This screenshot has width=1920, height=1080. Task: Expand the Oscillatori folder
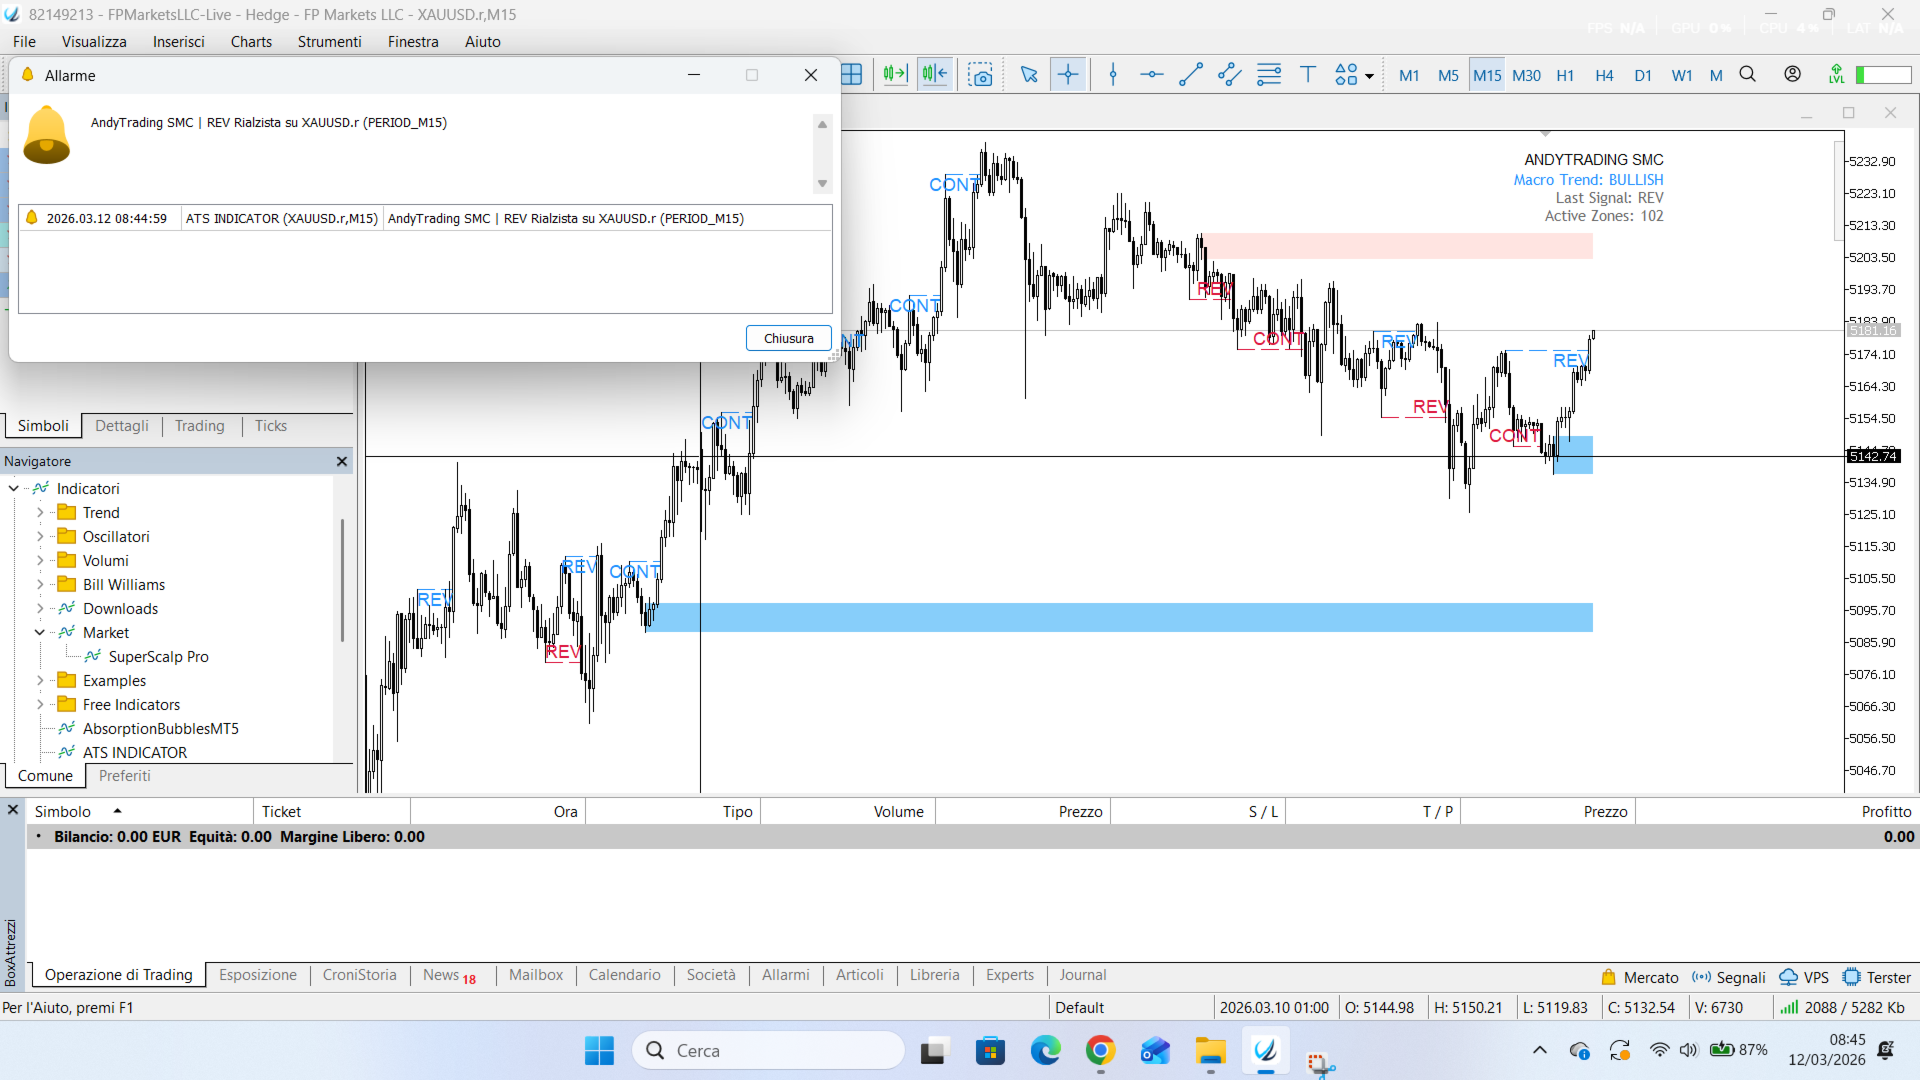pyautogui.click(x=40, y=537)
